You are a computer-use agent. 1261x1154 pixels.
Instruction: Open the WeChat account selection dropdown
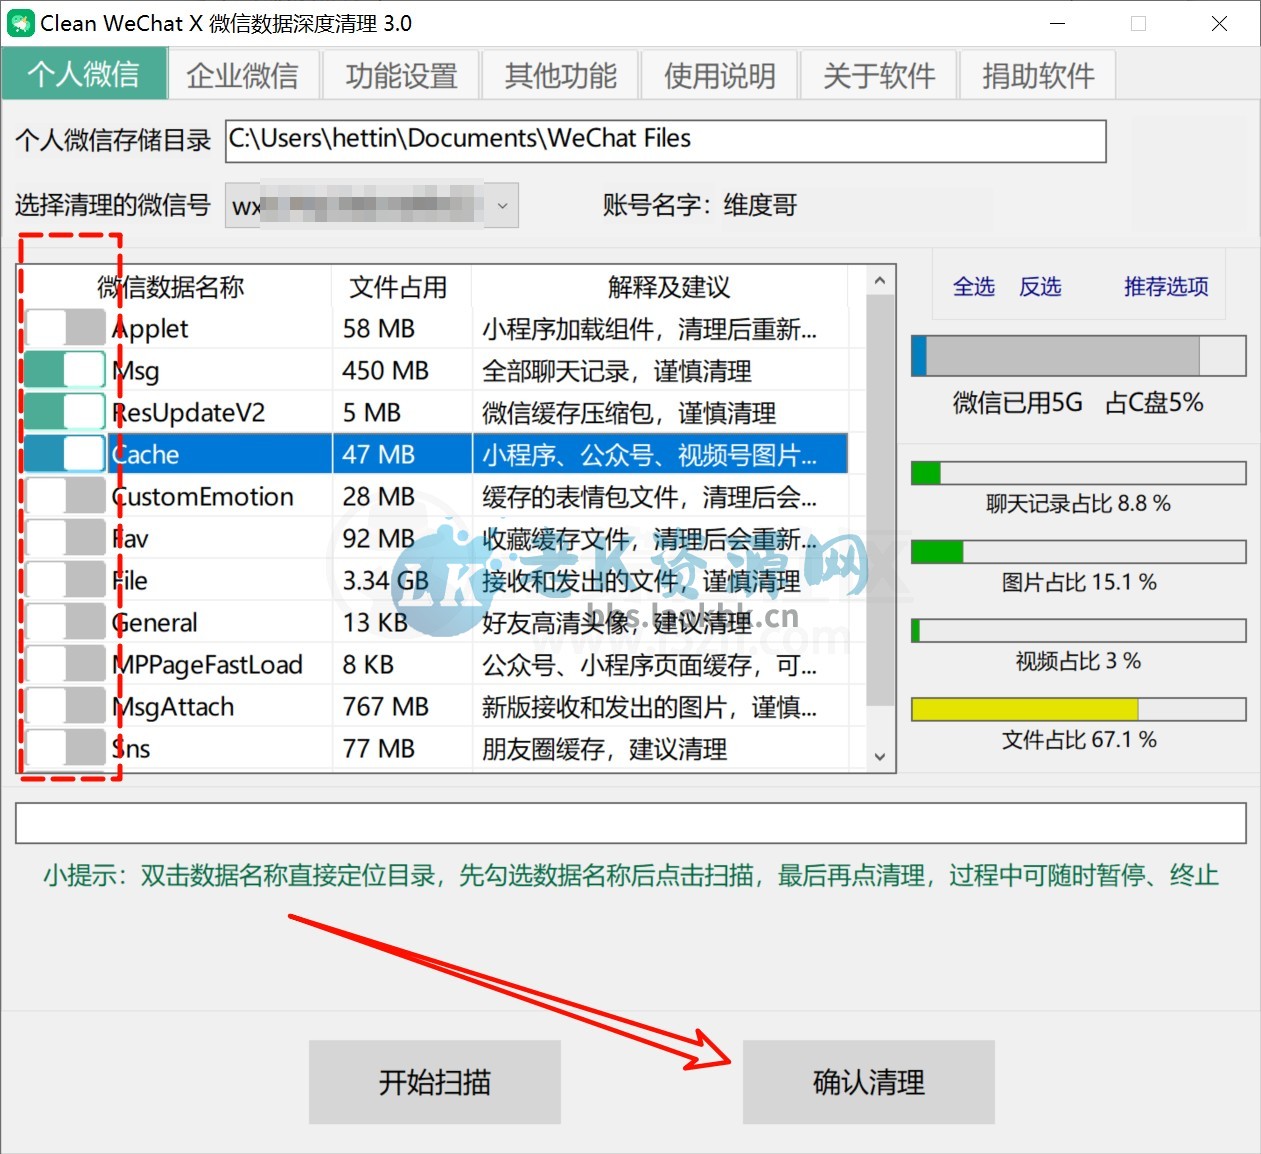click(x=501, y=205)
